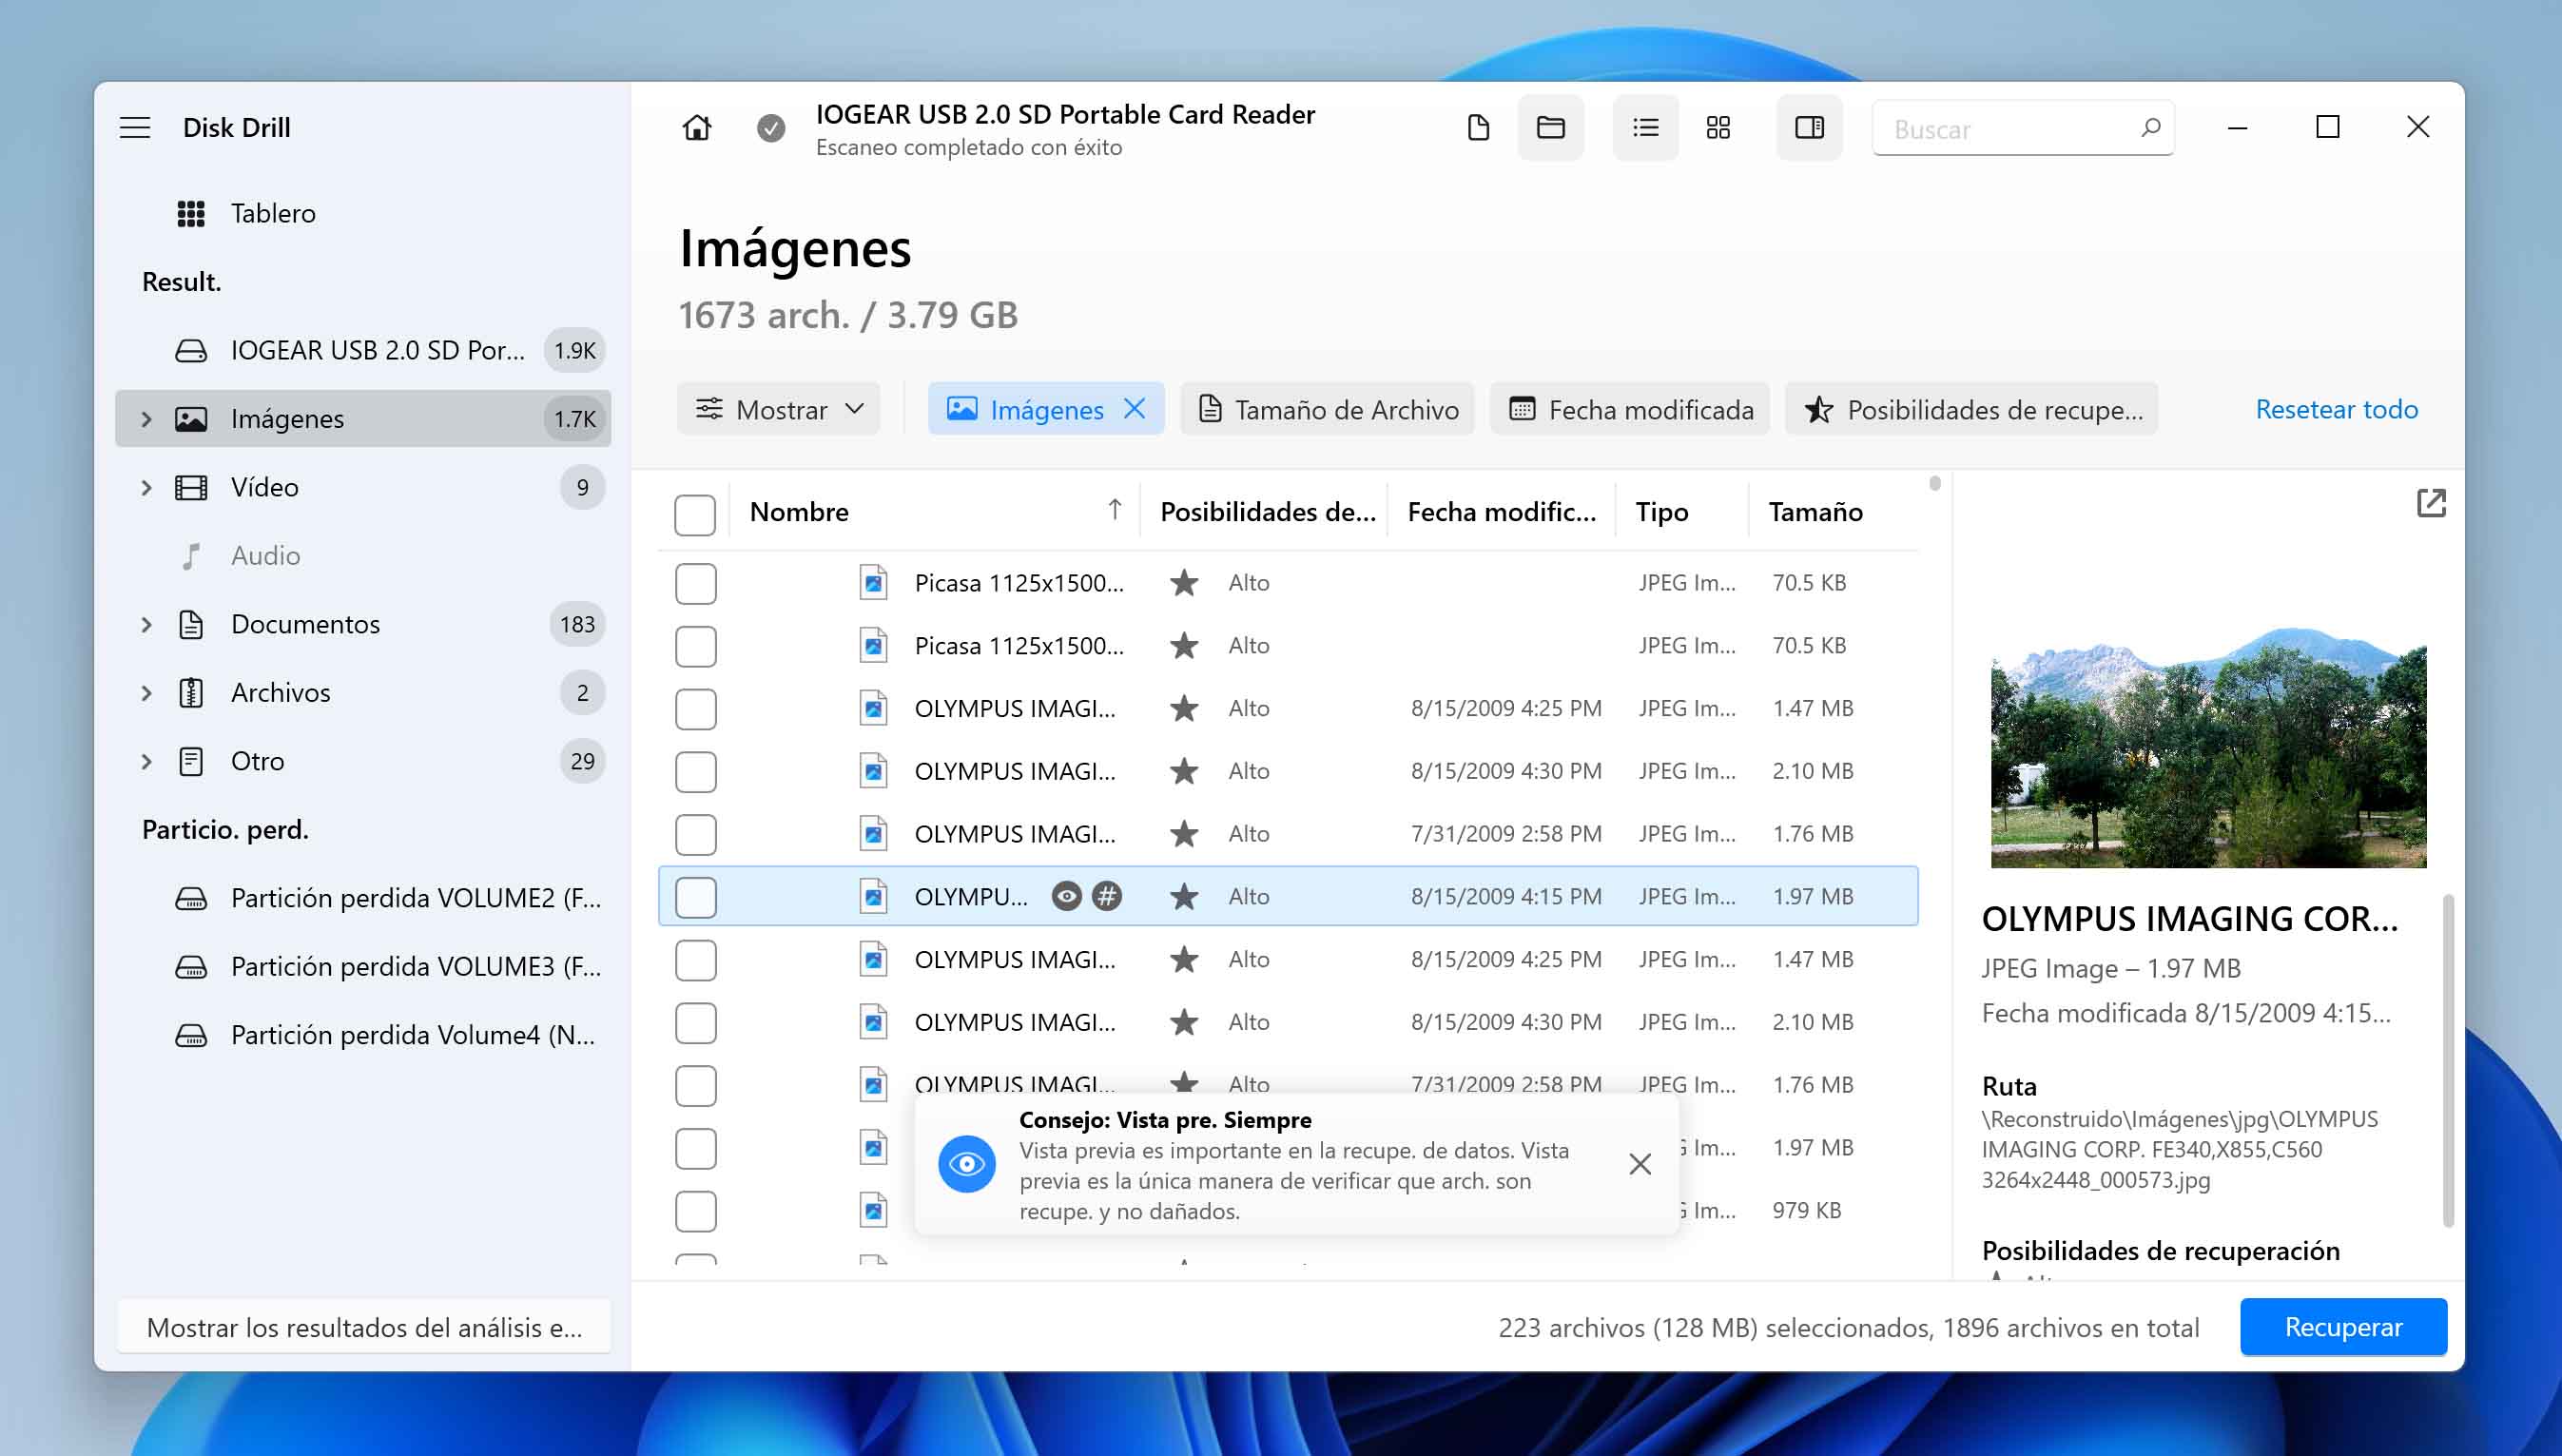This screenshot has width=2562, height=1456.
Task: Open Fecha modificada filter
Action: point(1629,409)
